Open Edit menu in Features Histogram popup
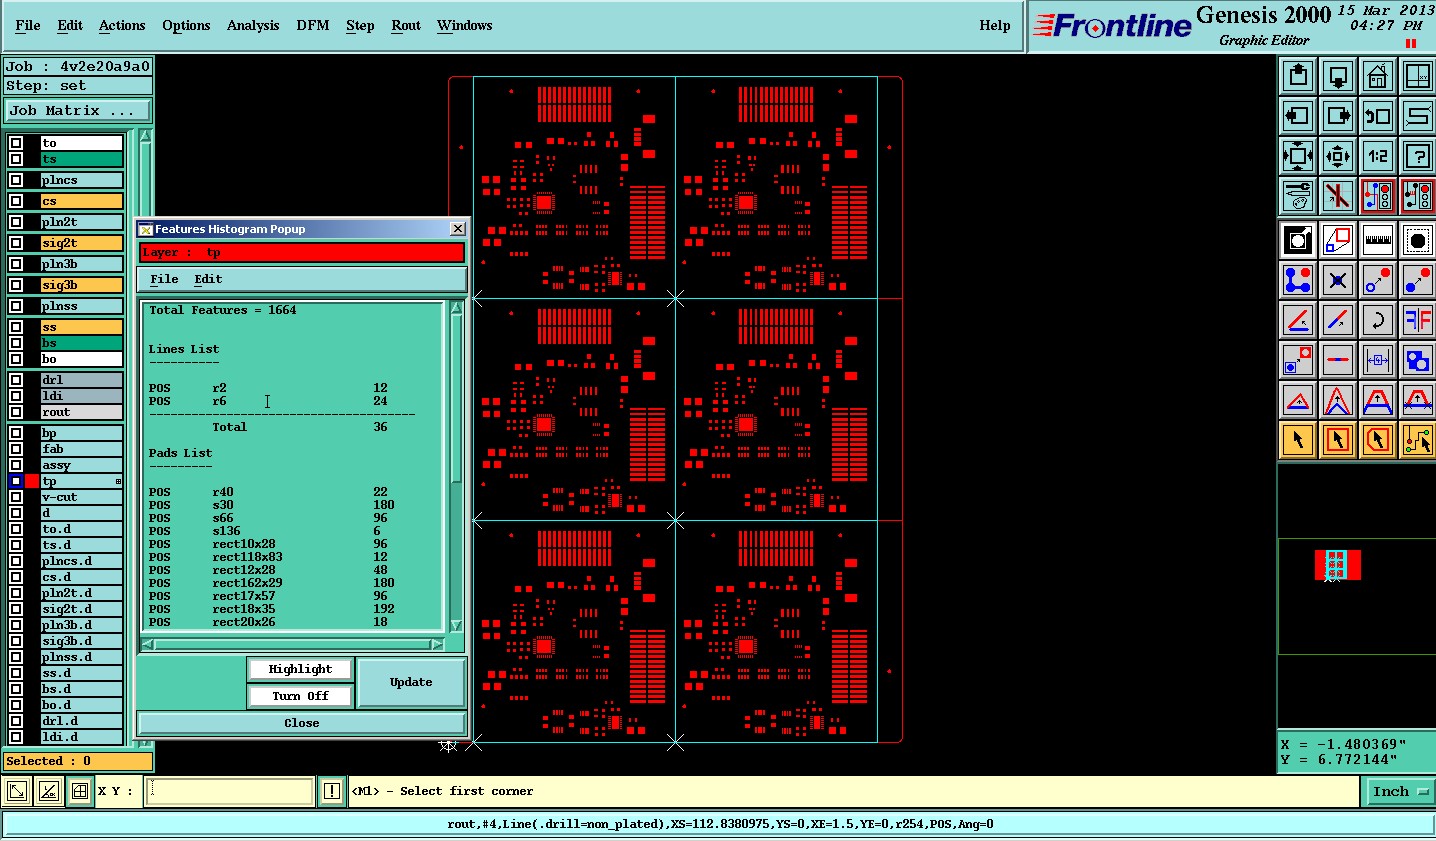 pos(208,279)
